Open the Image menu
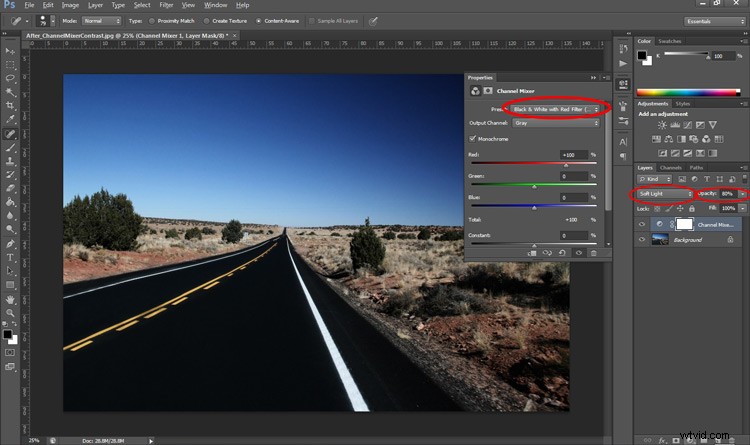Image resolution: width=750 pixels, height=445 pixels. 70,5
